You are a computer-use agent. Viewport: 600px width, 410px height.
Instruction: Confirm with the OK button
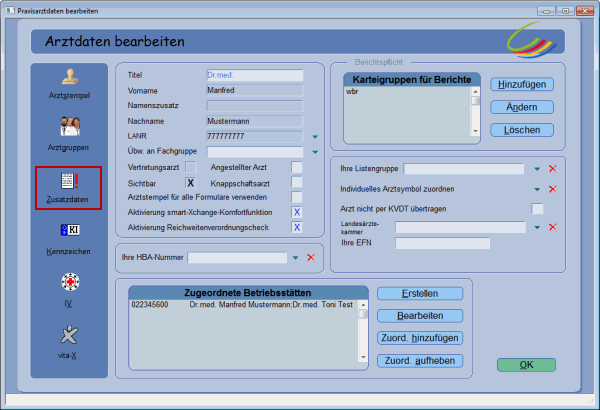pyautogui.click(x=526, y=365)
